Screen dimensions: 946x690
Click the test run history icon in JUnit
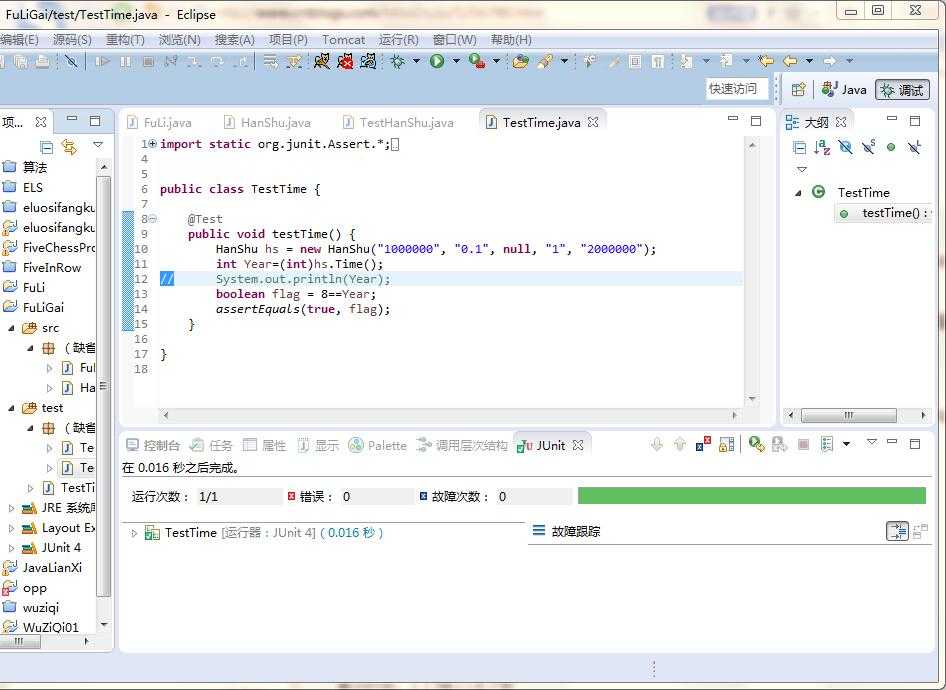point(827,445)
